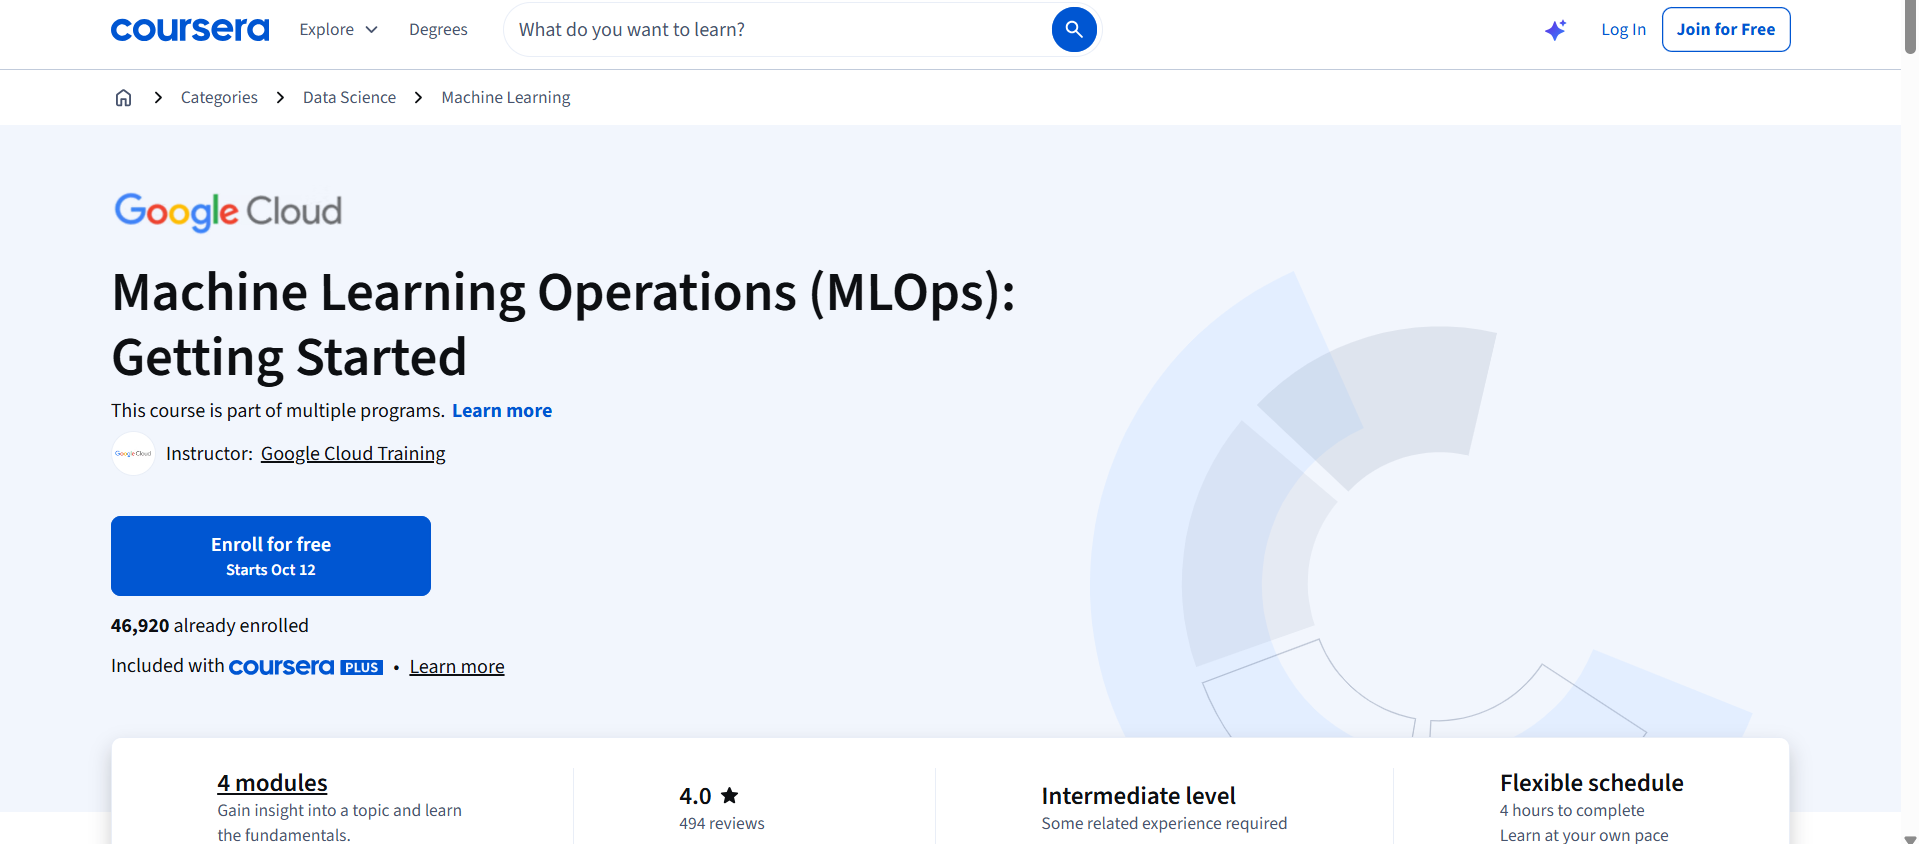This screenshot has height=844, width=1919.
Task: Click the Flexible schedule heading
Action: [1591, 783]
